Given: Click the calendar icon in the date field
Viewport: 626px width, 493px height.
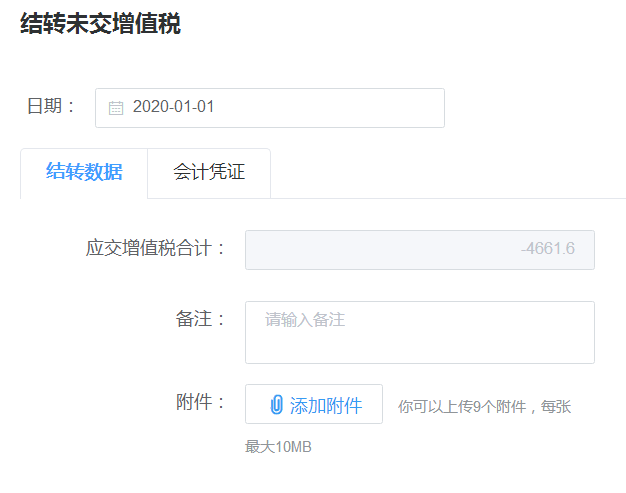Looking at the screenshot, I should 116,108.
